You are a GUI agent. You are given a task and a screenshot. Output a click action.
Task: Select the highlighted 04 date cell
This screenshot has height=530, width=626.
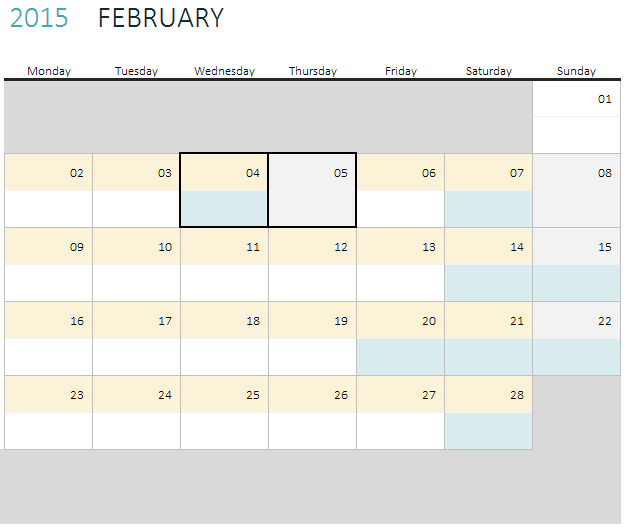[224, 173]
